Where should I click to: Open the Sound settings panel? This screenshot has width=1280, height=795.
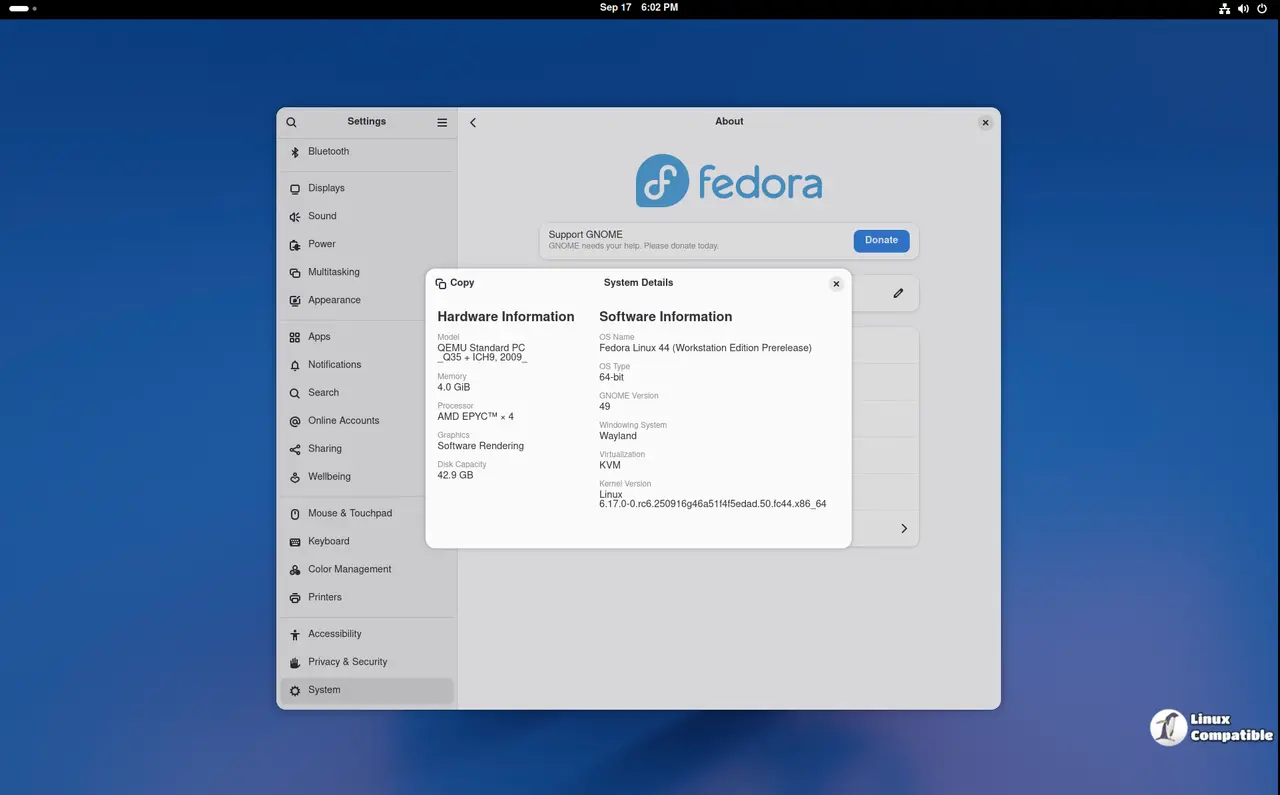click(x=322, y=216)
